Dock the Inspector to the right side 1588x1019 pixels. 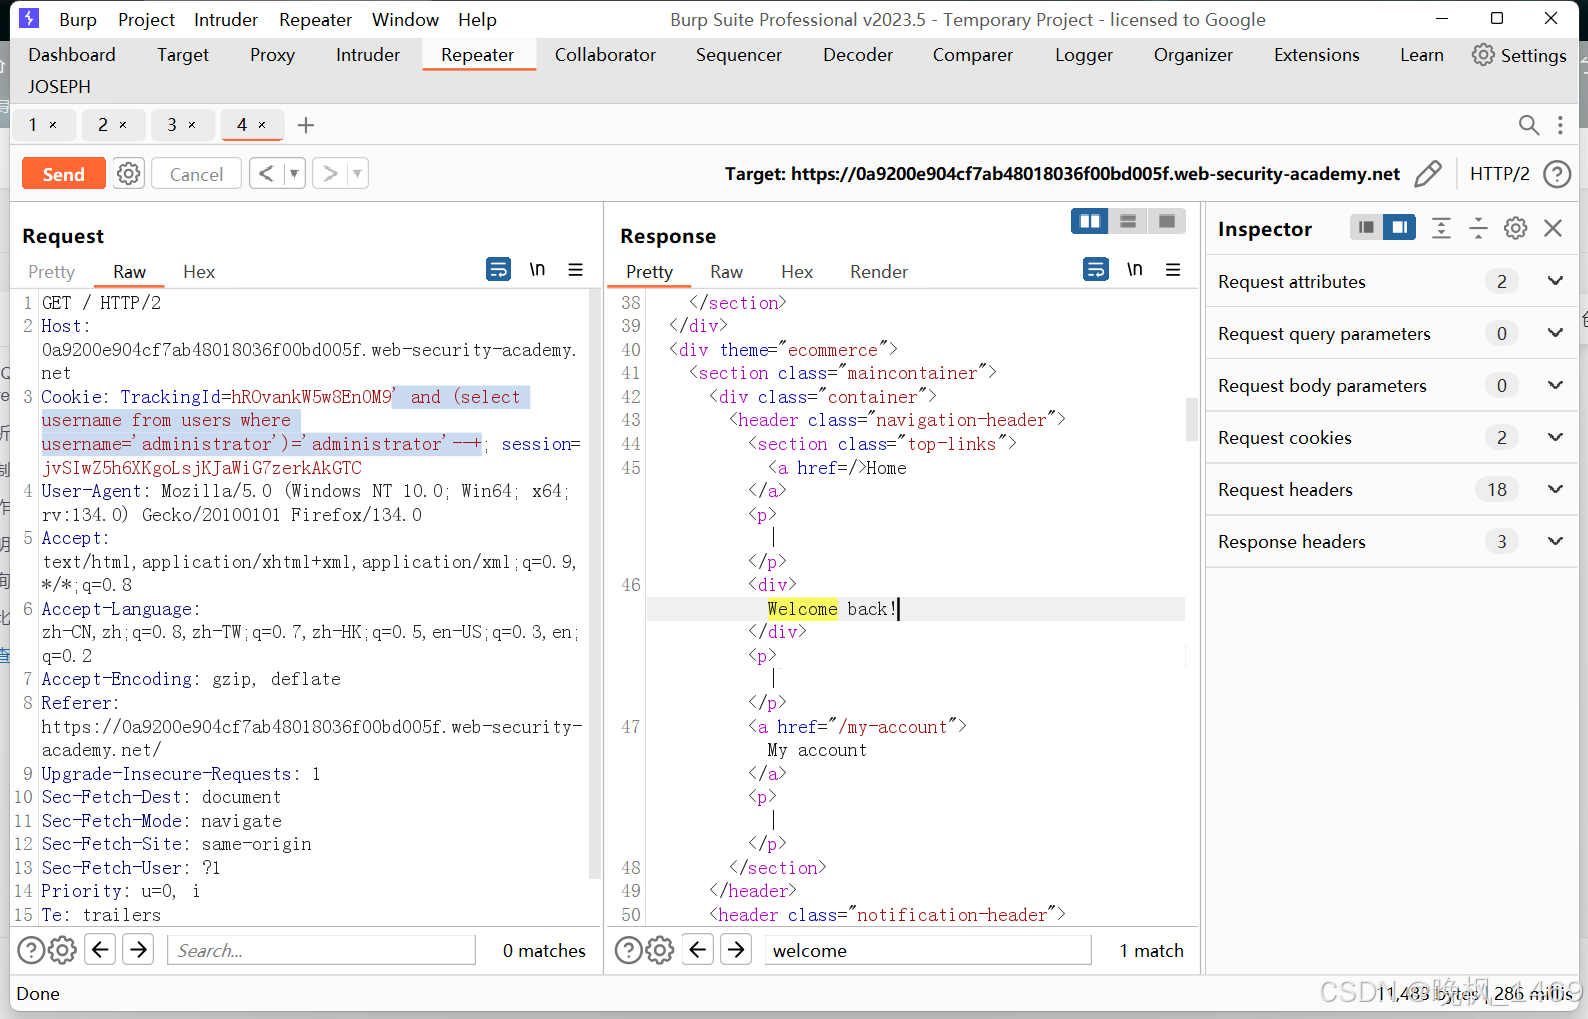[x=1400, y=228]
